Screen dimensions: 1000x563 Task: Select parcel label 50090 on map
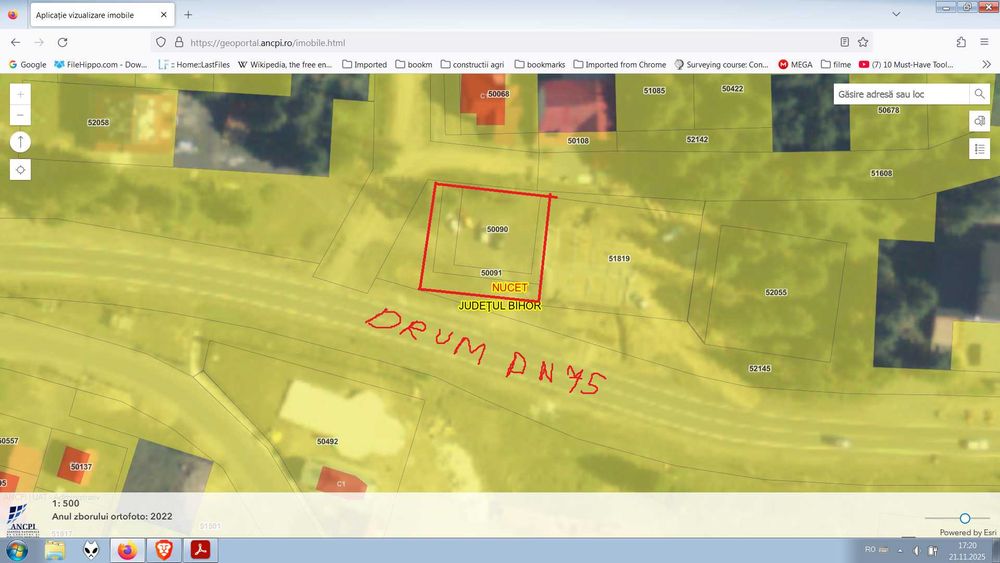pos(497,229)
